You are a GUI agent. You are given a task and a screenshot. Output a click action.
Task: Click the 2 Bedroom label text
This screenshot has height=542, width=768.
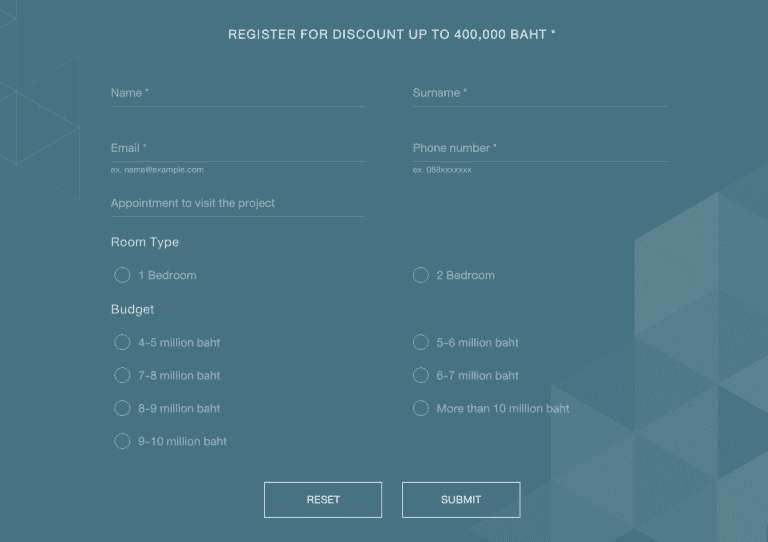pyautogui.click(x=465, y=275)
